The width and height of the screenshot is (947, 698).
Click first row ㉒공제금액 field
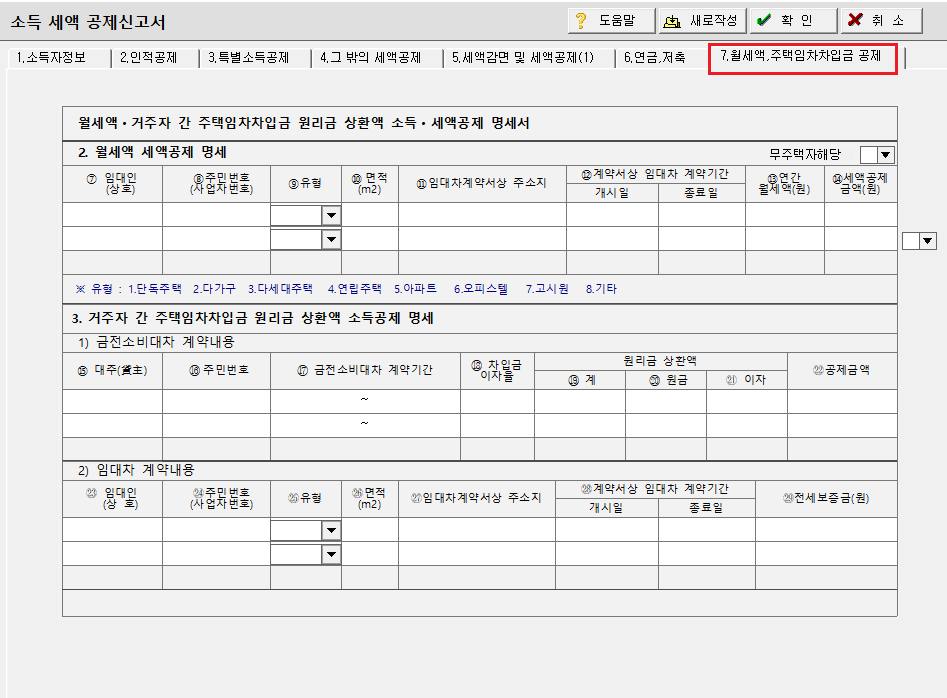tap(842, 402)
